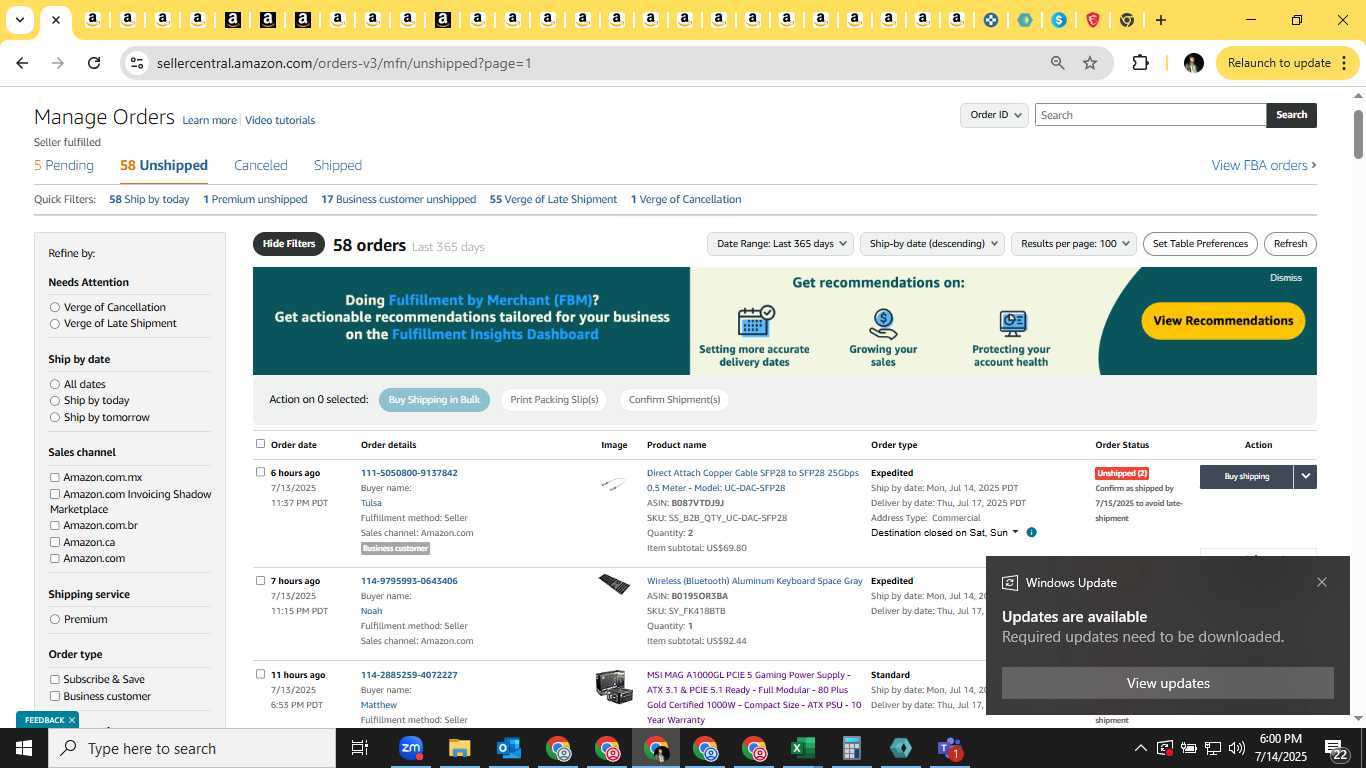Check the Amazon.ca sales channel
The height and width of the screenshot is (768, 1366).
tap(55, 542)
